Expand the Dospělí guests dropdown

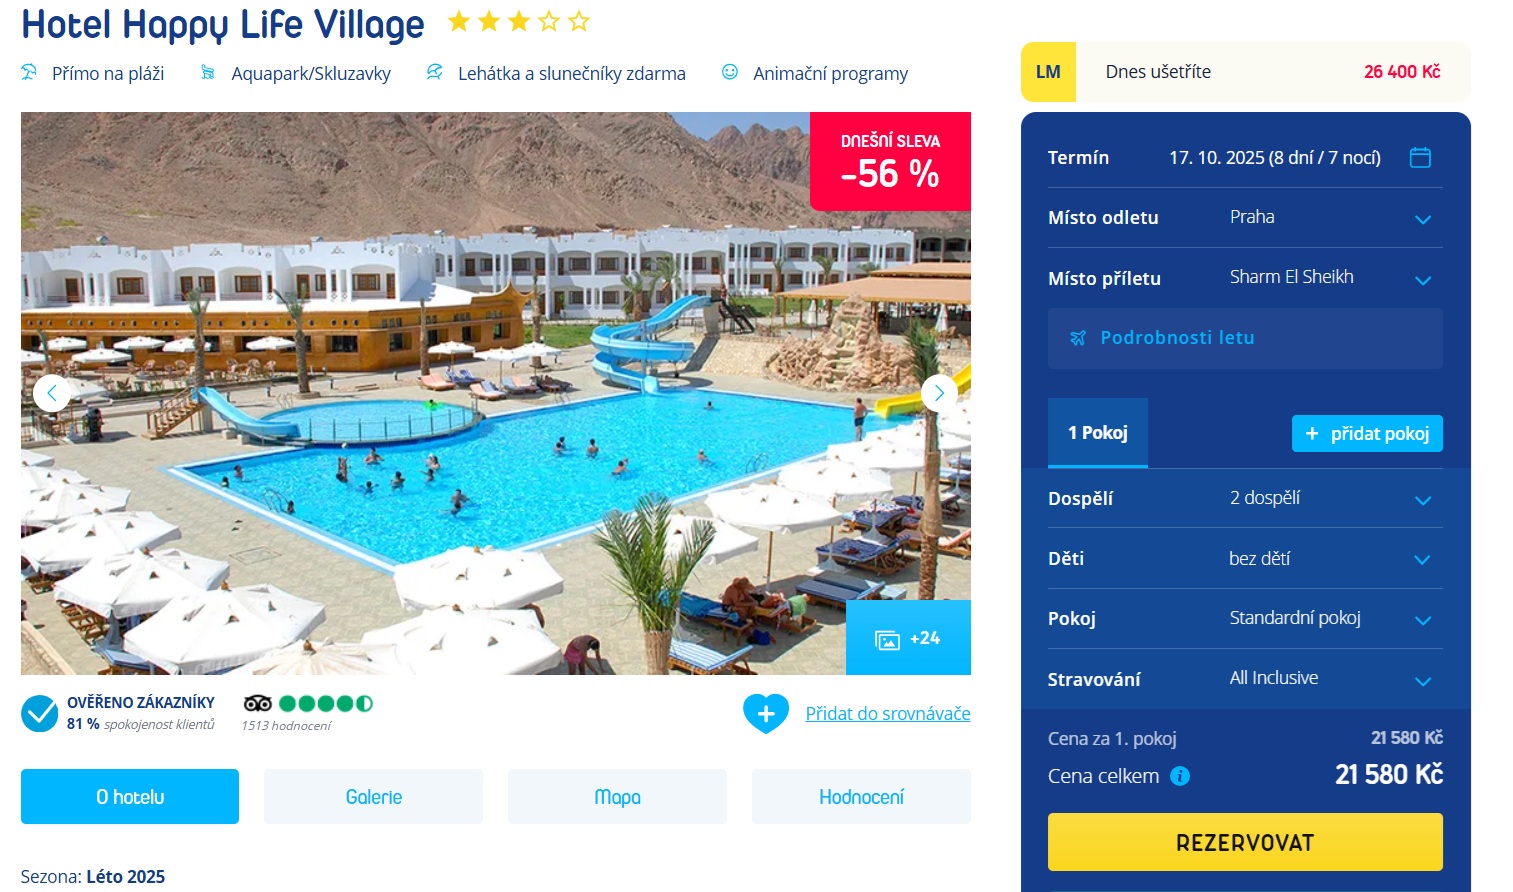point(1245,498)
